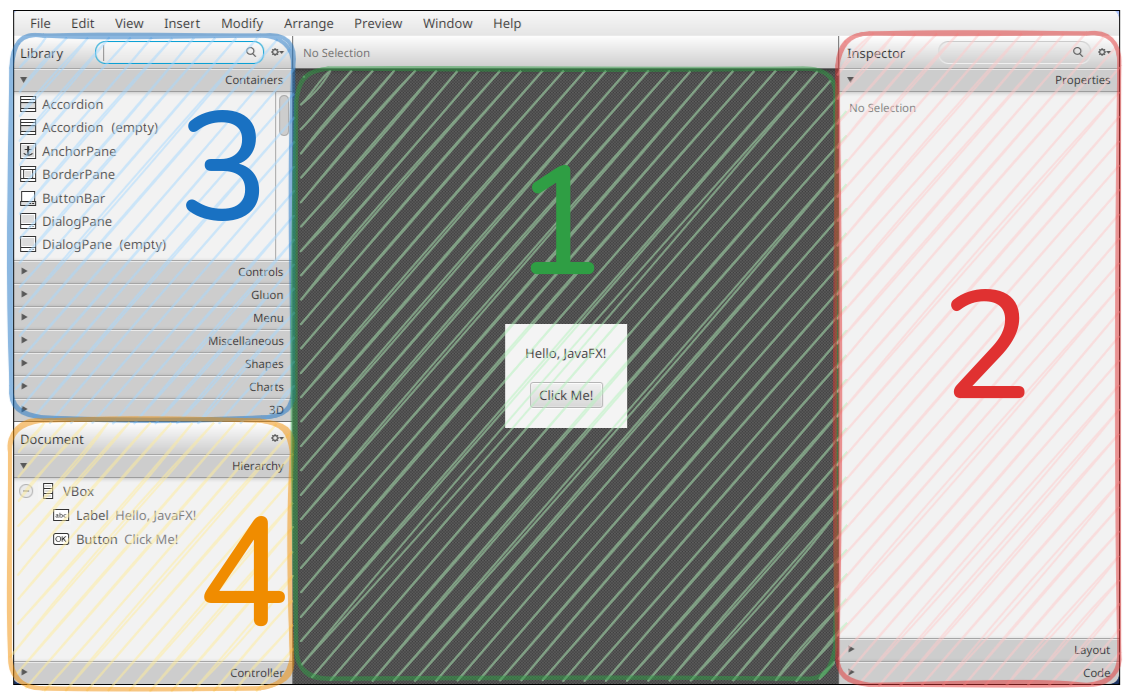Expand the Shapes library section
The height and width of the screenshot is (698, 1130).
click(150, 364)
